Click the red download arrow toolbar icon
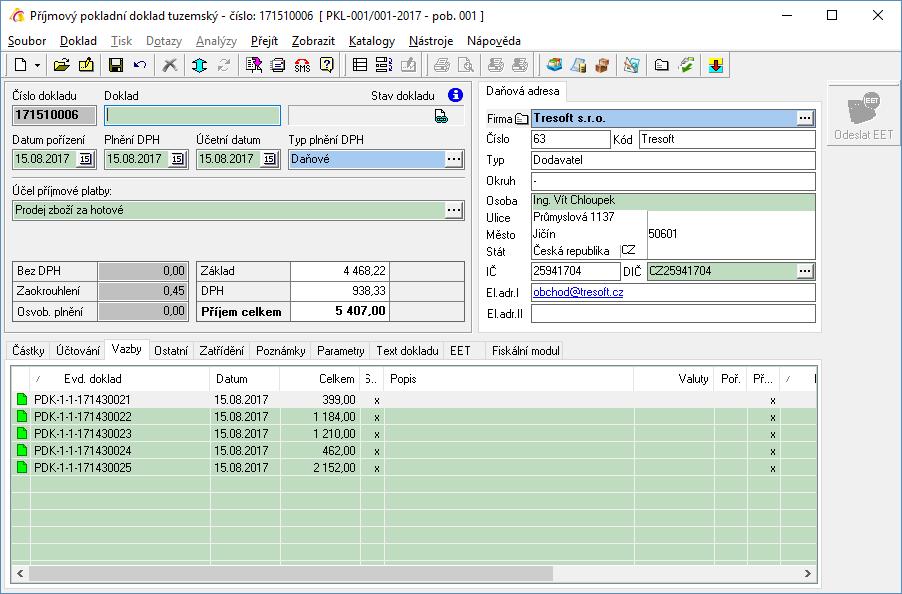 [716, 65]
